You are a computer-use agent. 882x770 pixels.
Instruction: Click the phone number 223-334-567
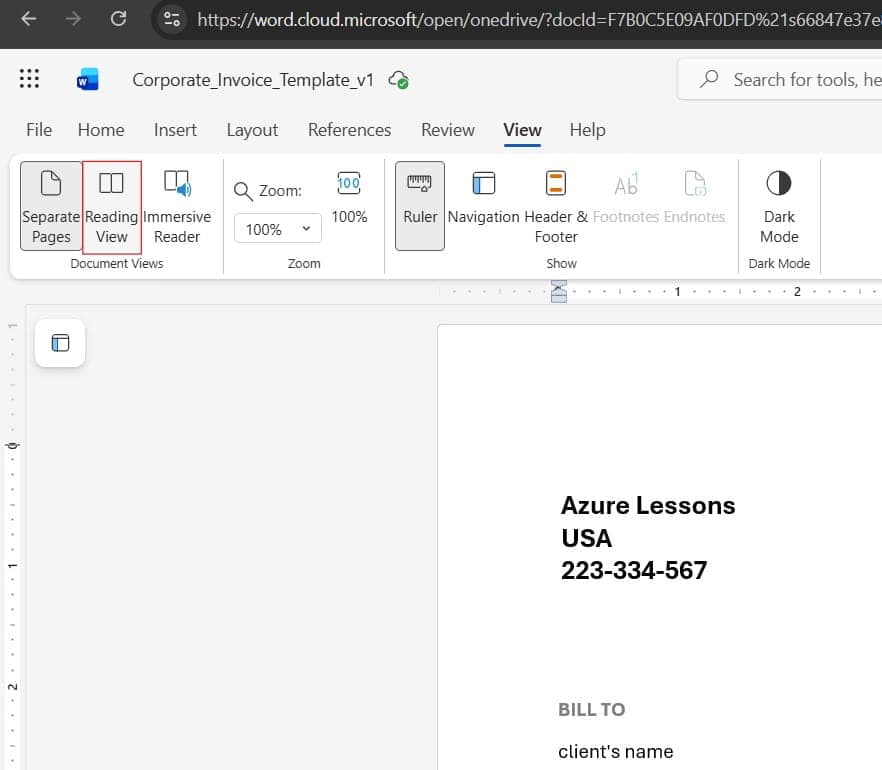[634, 570]
